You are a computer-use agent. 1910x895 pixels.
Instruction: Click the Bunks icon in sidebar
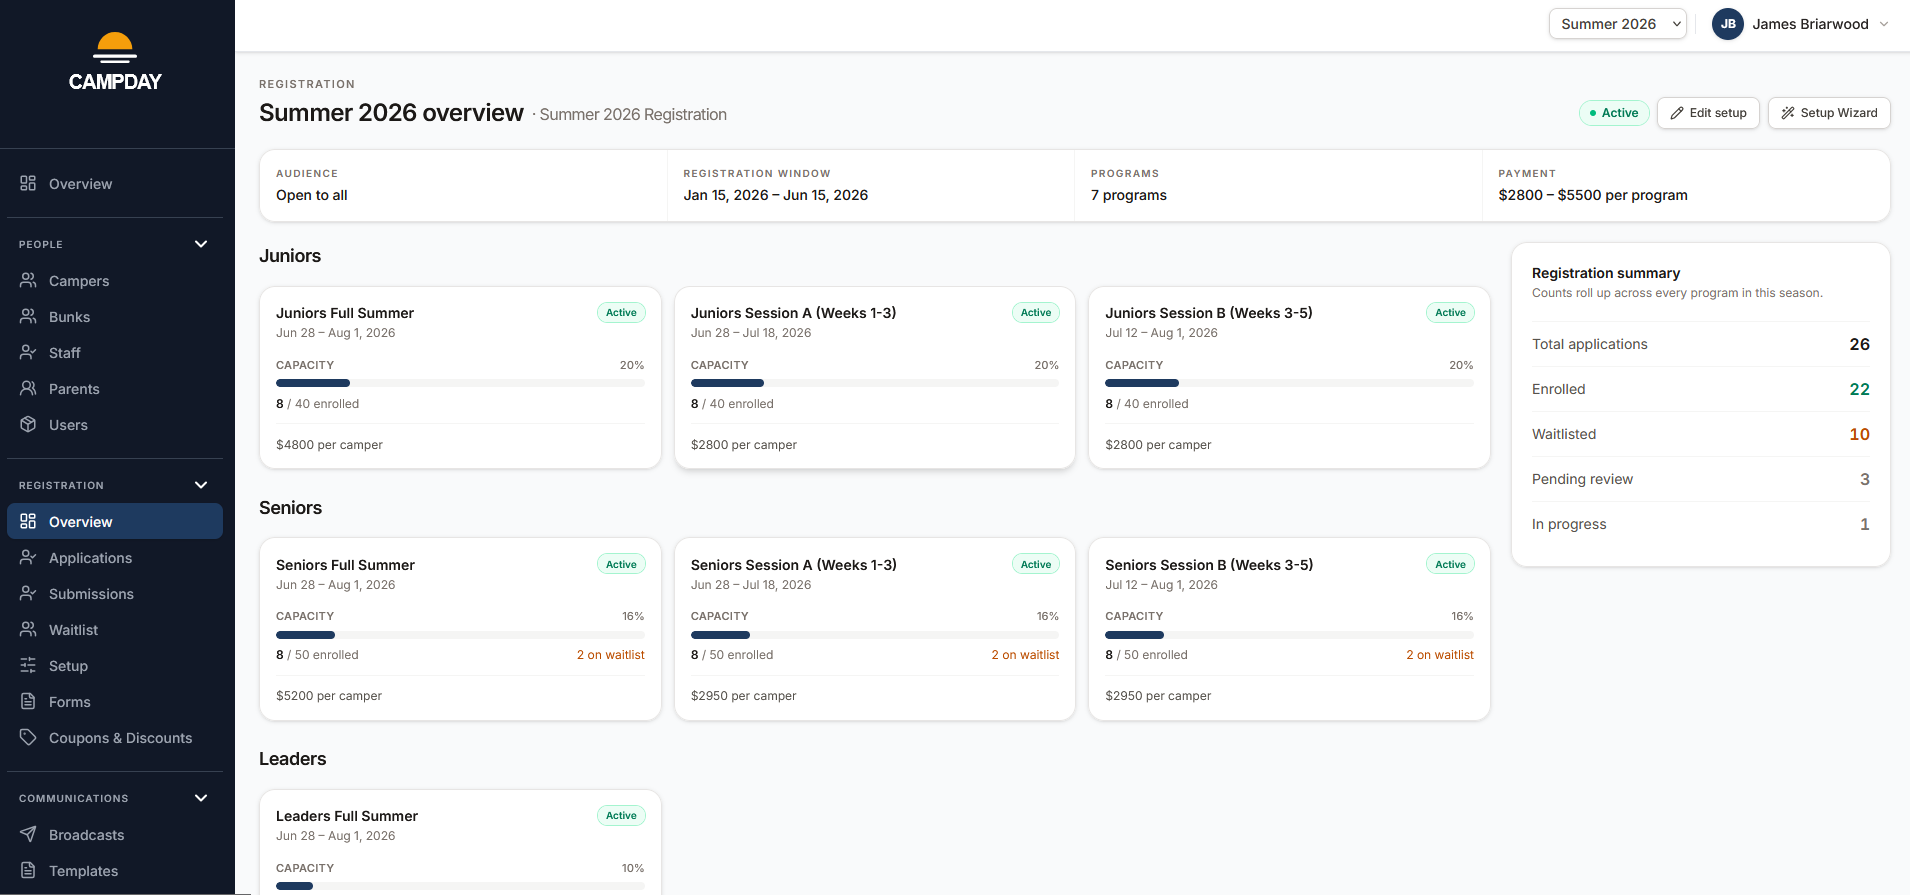28,316
